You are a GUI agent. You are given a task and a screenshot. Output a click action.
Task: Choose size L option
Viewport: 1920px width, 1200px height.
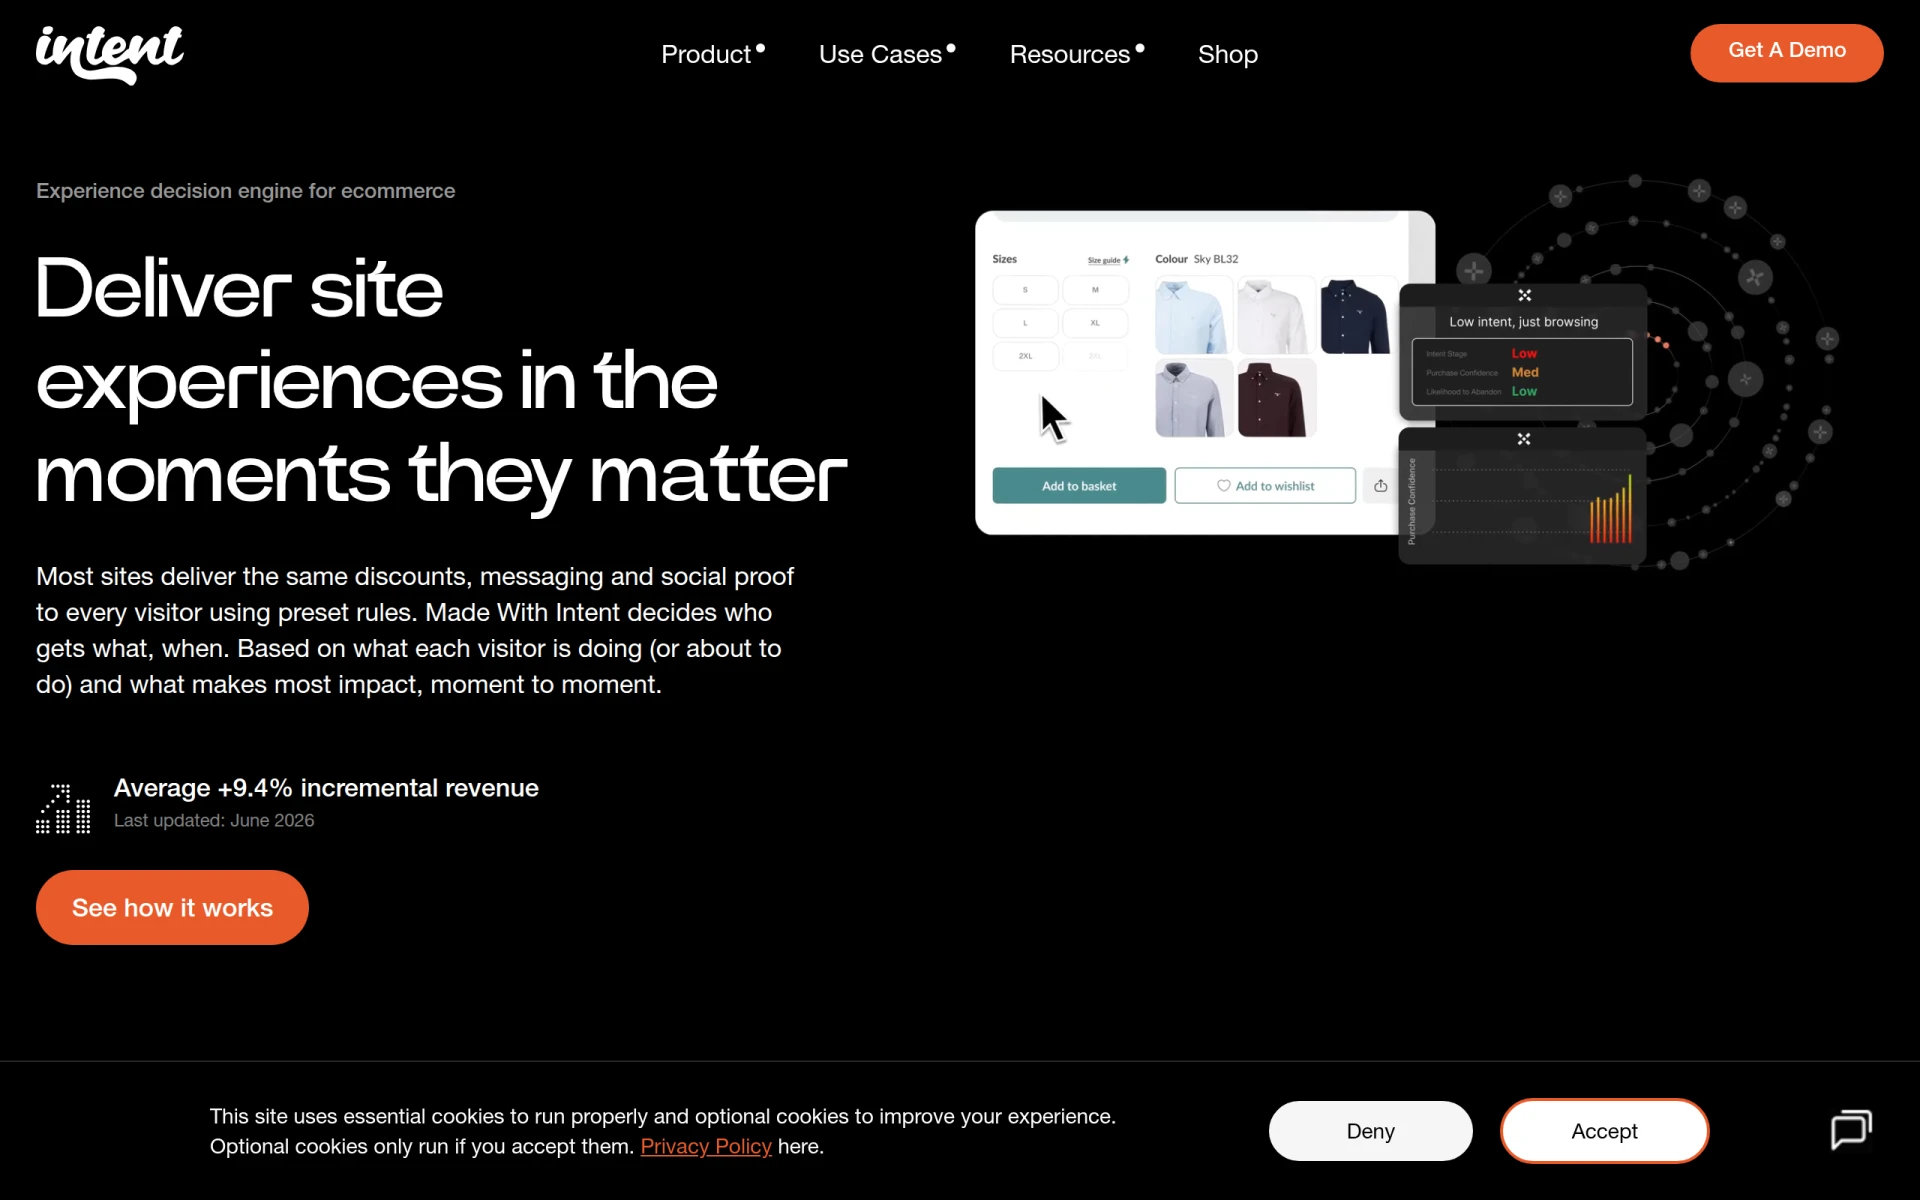coord(1025,323)
